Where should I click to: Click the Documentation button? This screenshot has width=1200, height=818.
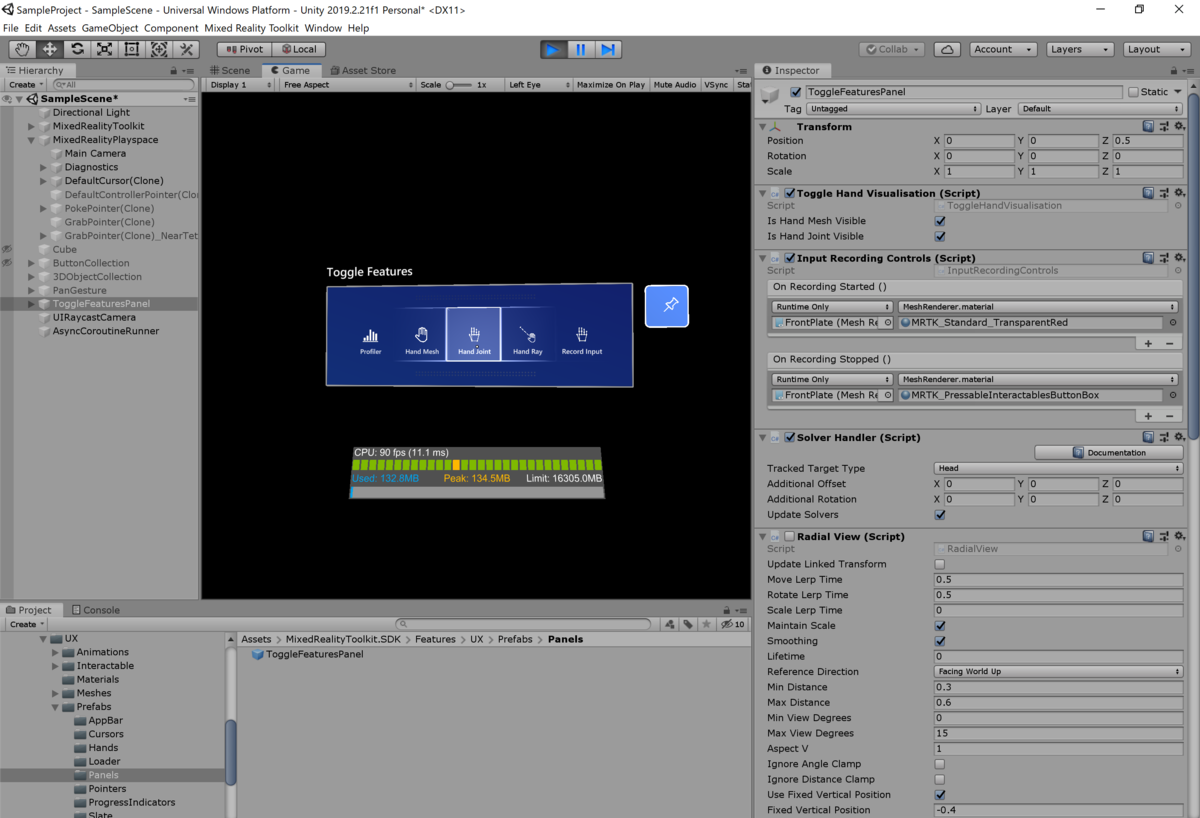pyautogui.click(x=1109, y=453)
